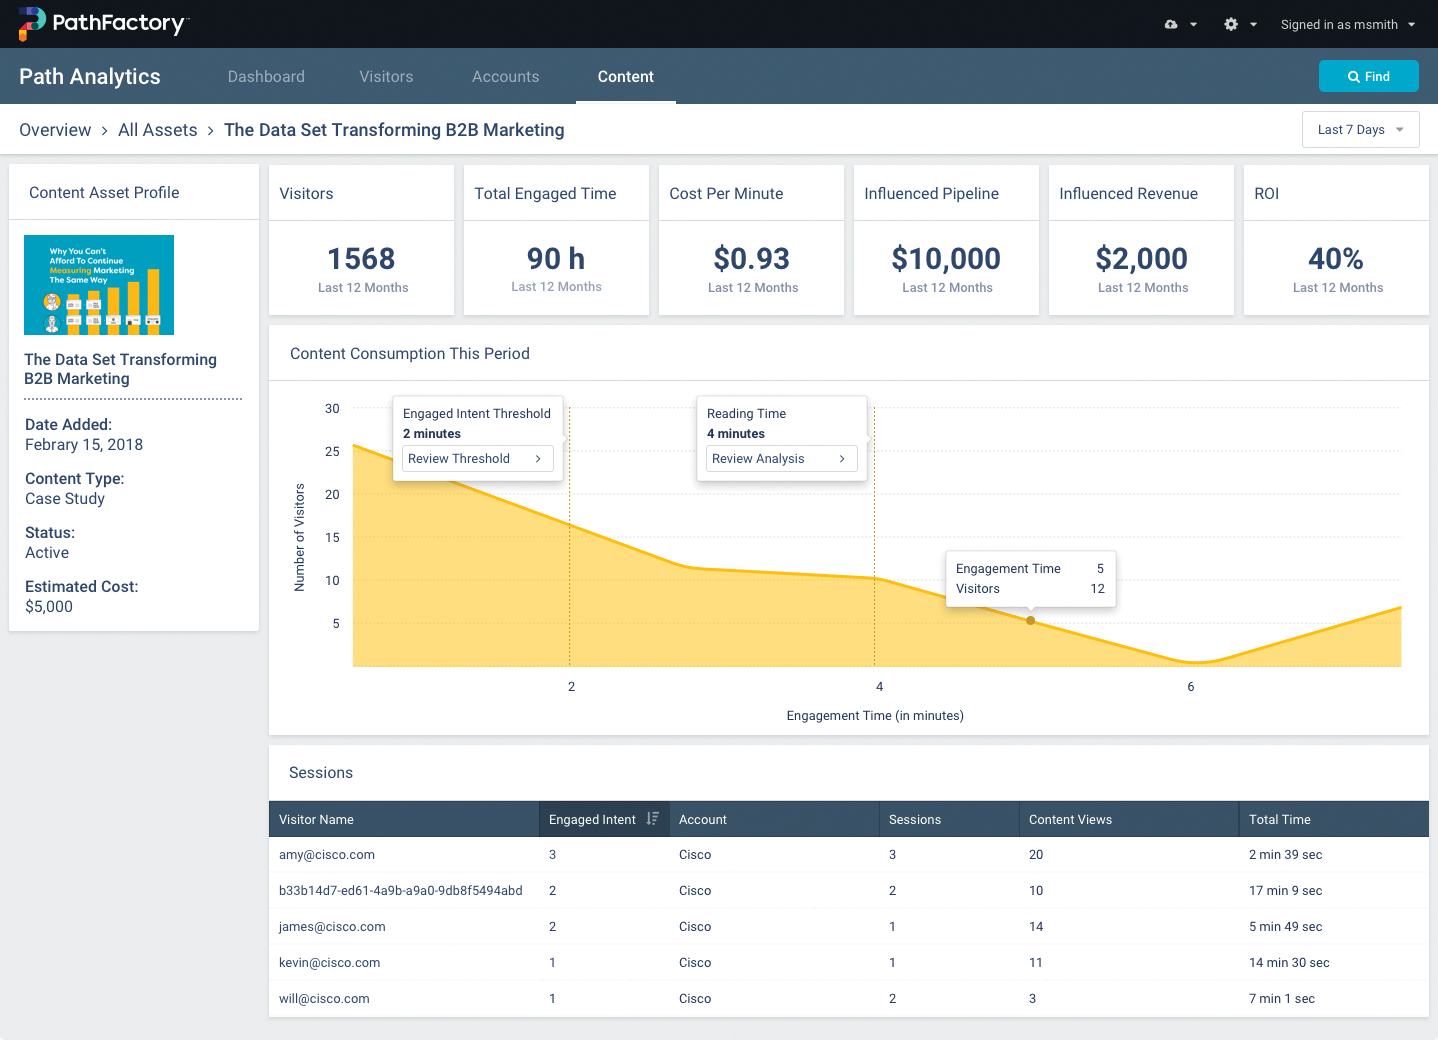Open the All Assets breadcrumb link
Image resolution: width=1438 pixels, height=1040 pixels.
tap(157, 129)
